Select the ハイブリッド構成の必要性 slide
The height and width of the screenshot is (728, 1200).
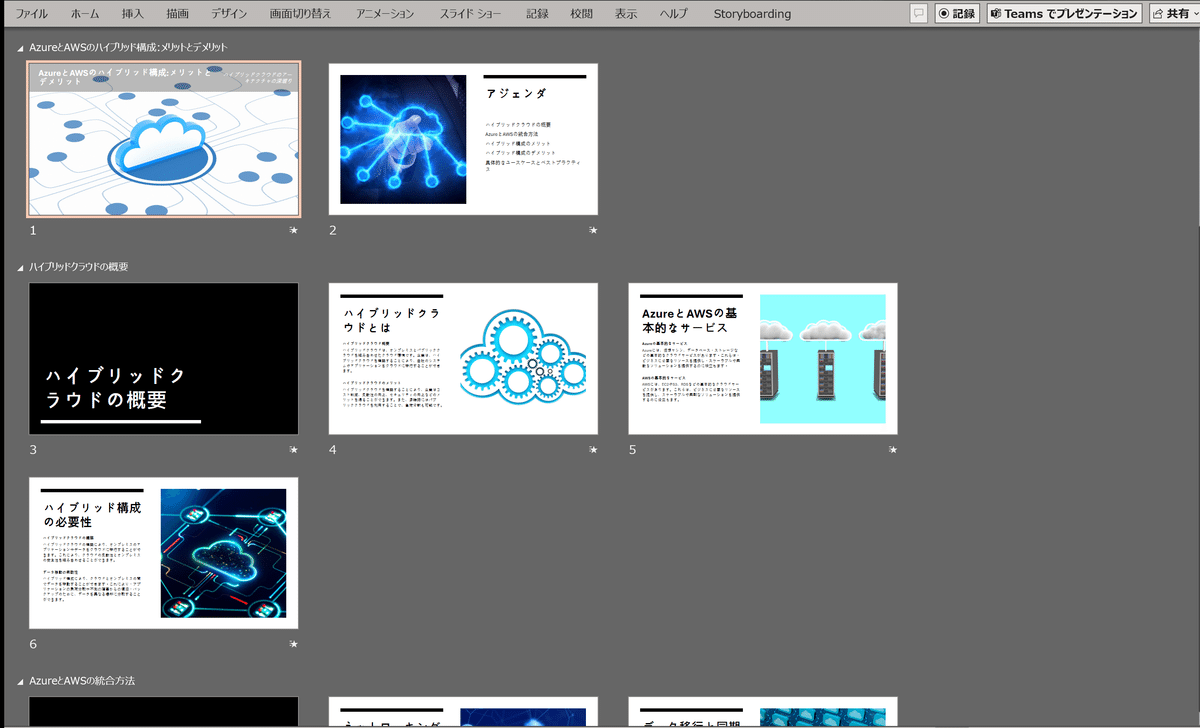pos(164,553)
